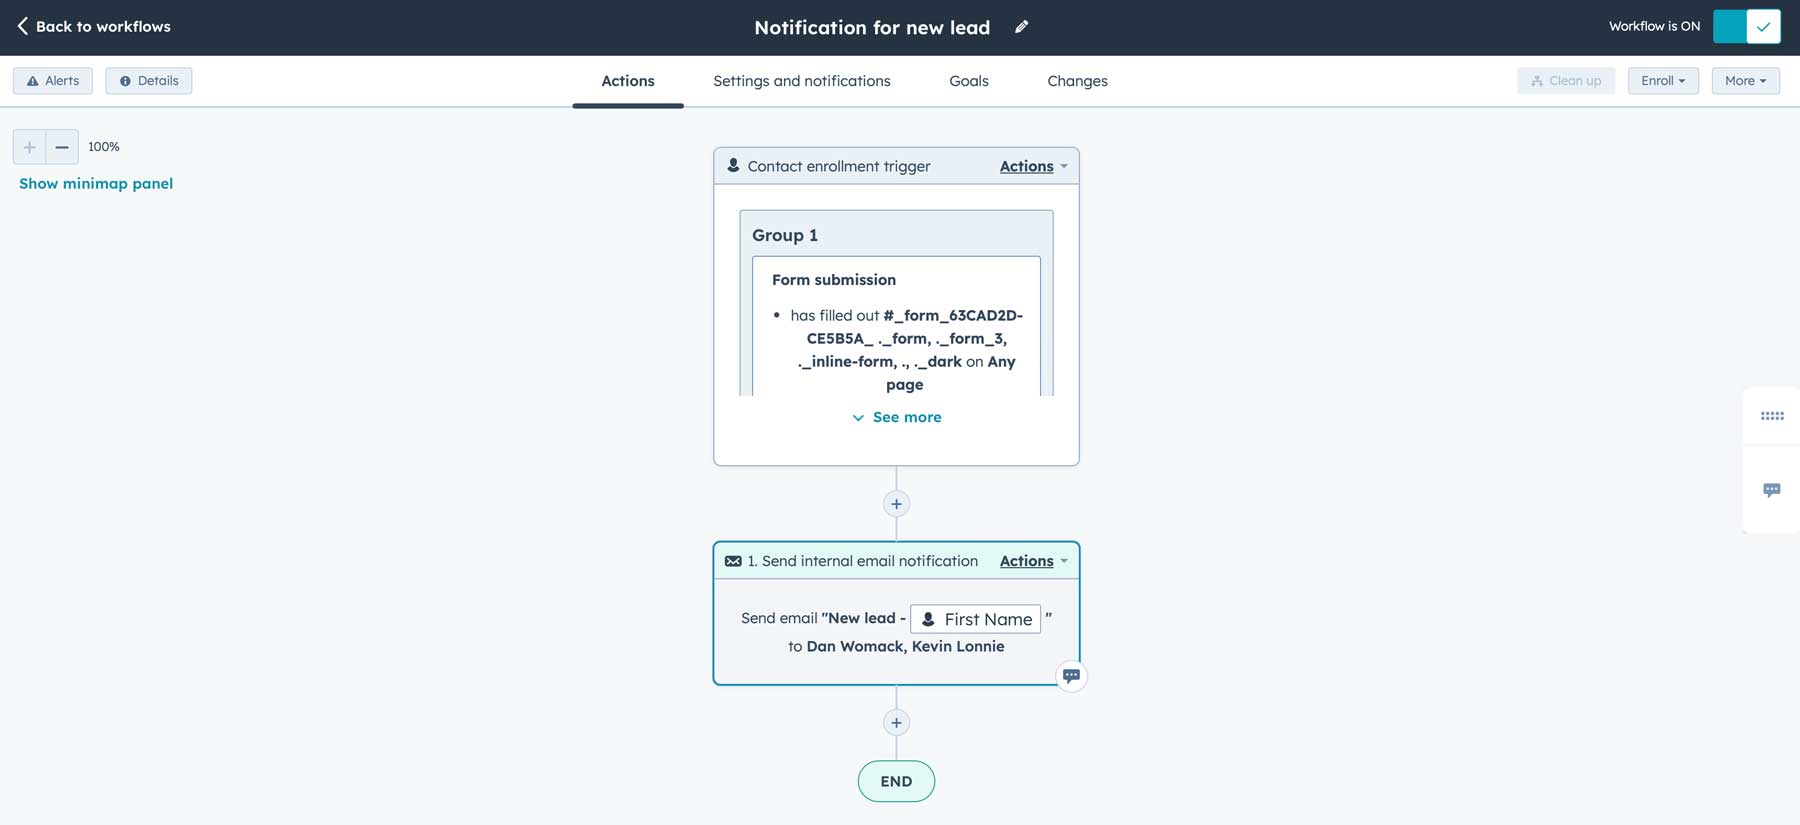The image size is (1800, 825).
Task: Add action above the END node
Action: pos(896,723)
